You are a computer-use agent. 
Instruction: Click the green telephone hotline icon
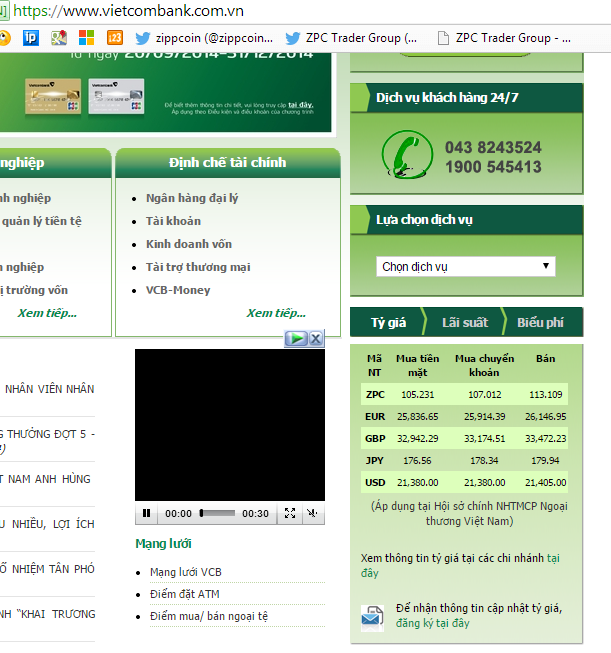tap(407, 155)
